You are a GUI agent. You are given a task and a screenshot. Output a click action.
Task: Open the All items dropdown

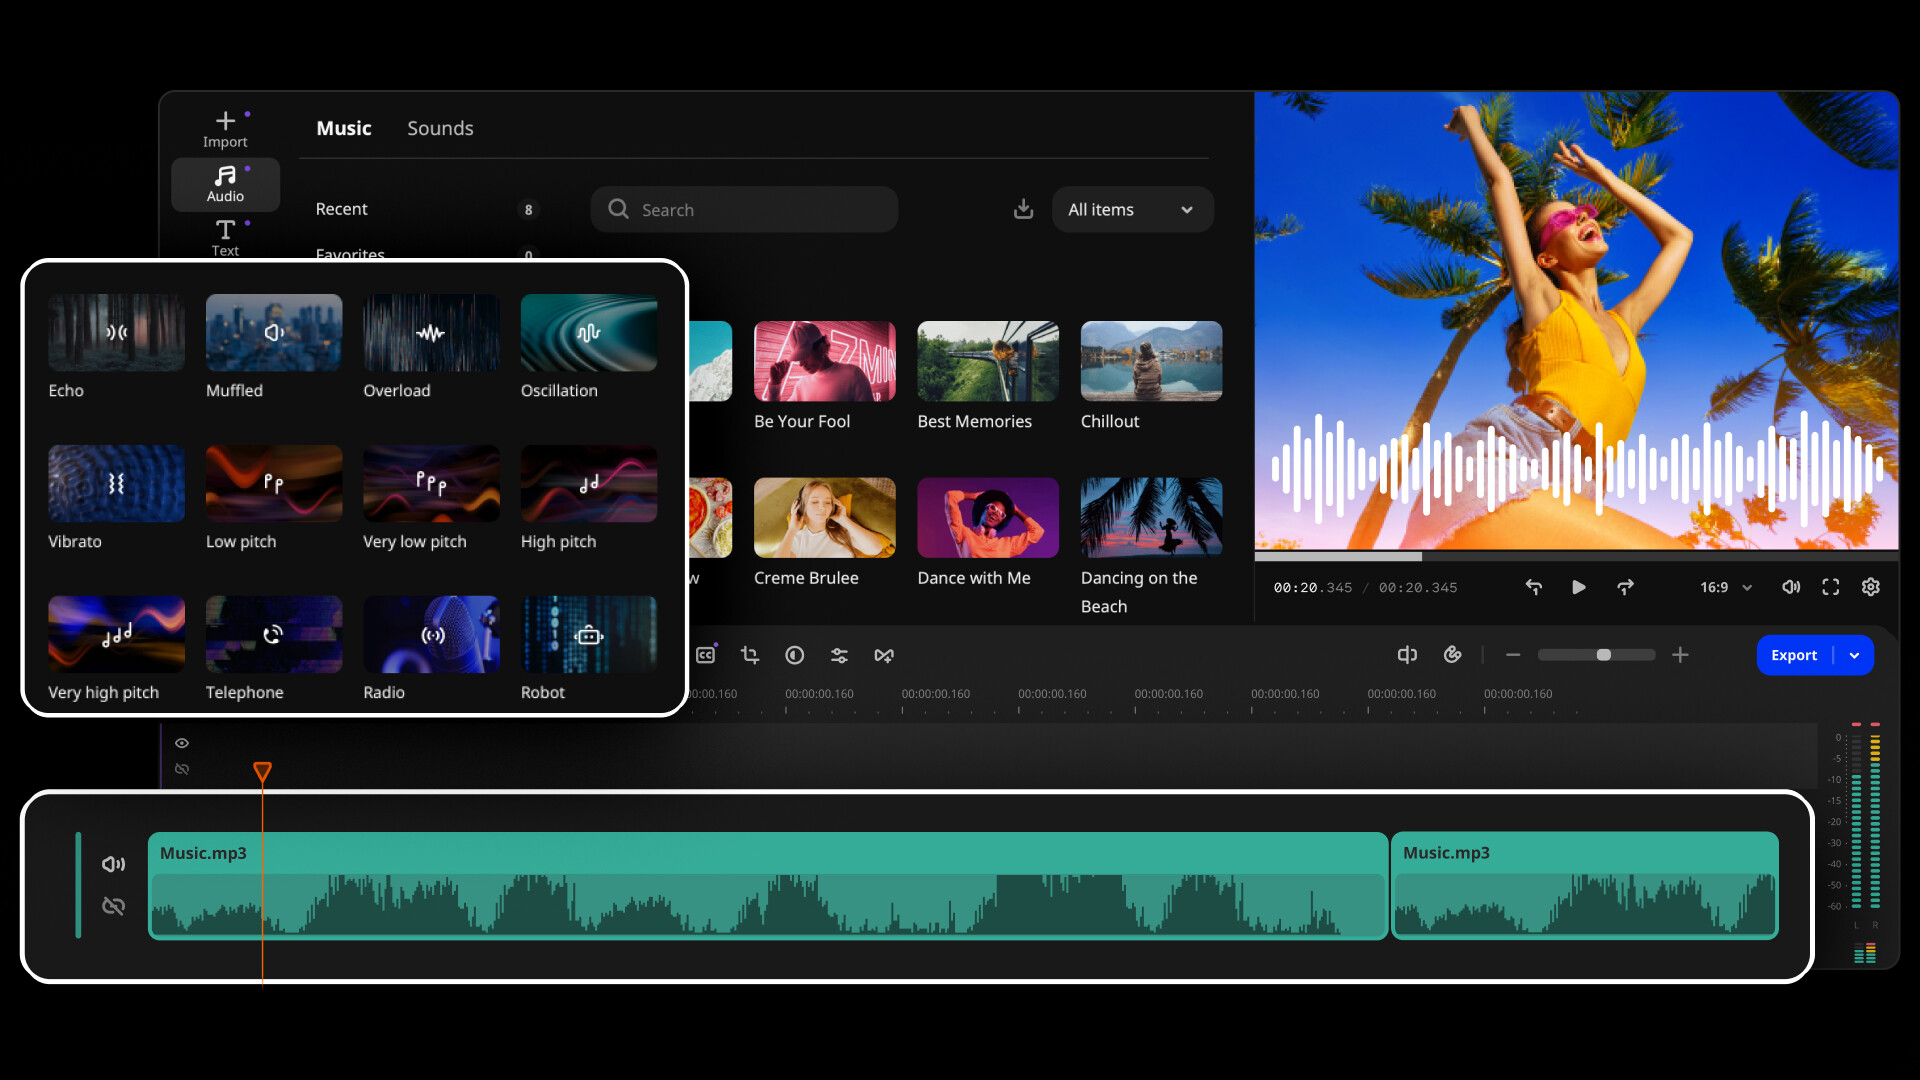pyautogui.click(x=1132, y=209)
